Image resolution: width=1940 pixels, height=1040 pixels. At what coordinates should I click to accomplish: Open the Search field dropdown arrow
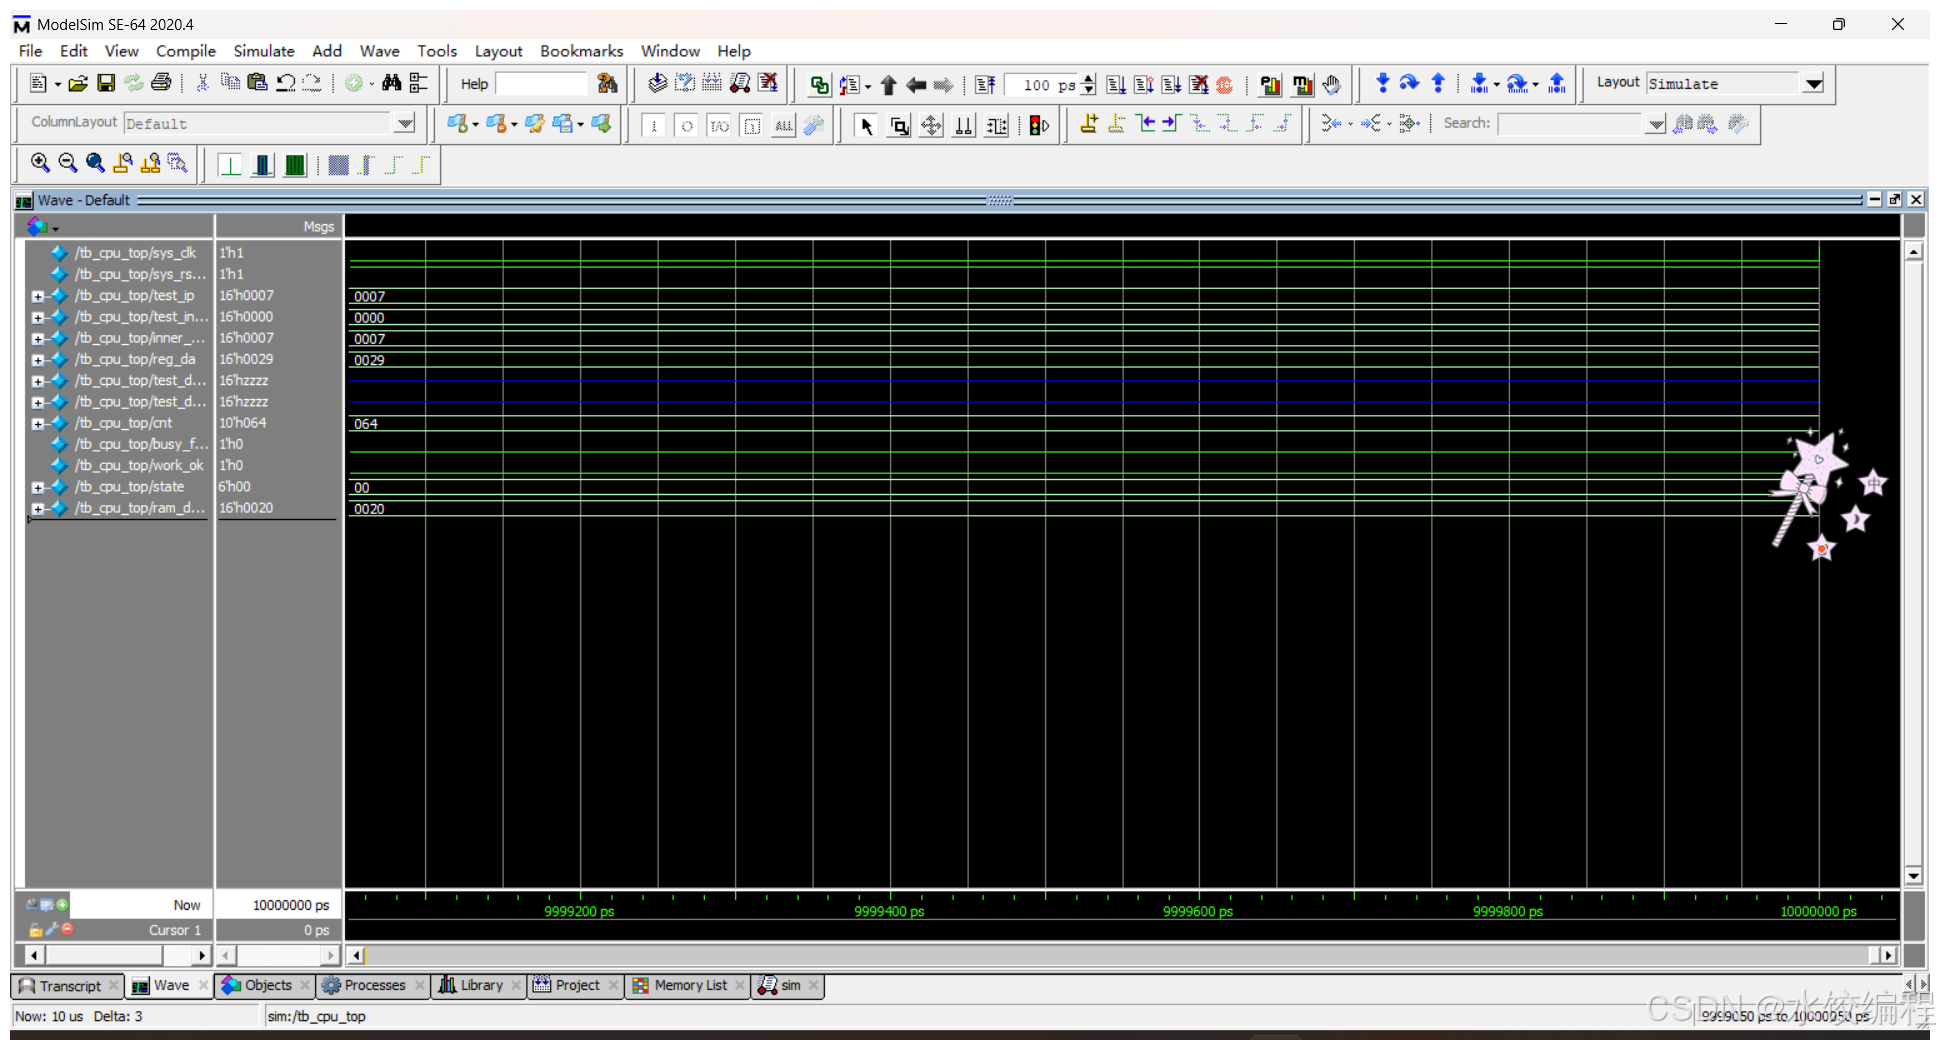[1656, 124]
